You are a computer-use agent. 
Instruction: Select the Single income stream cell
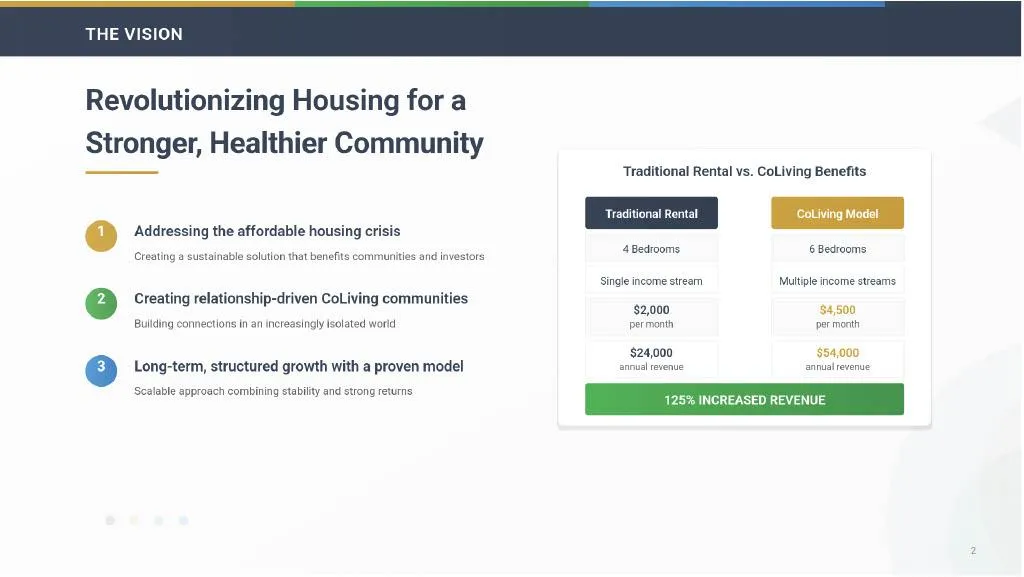pos(651,281)
